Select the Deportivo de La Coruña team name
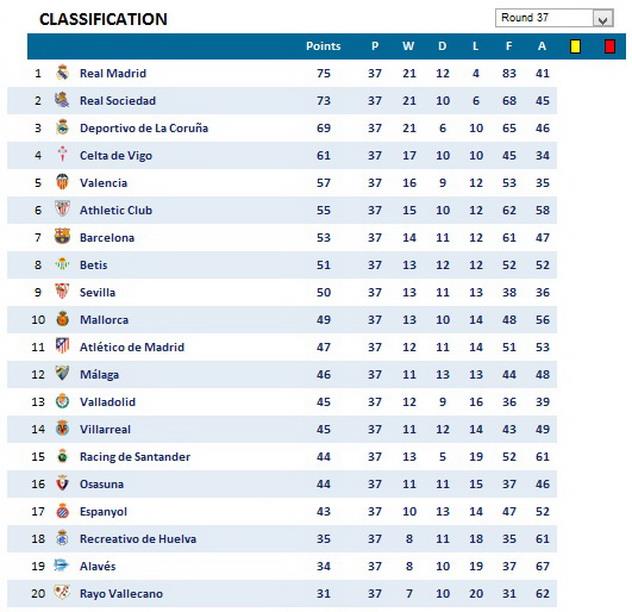Image resolution: width=632 pixels, height=612 pixels. click(x=144, y=128)
